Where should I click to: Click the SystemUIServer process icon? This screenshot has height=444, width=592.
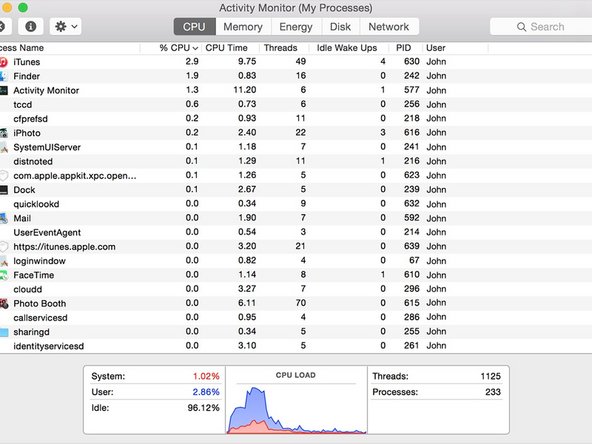click(x=4, y=147)
